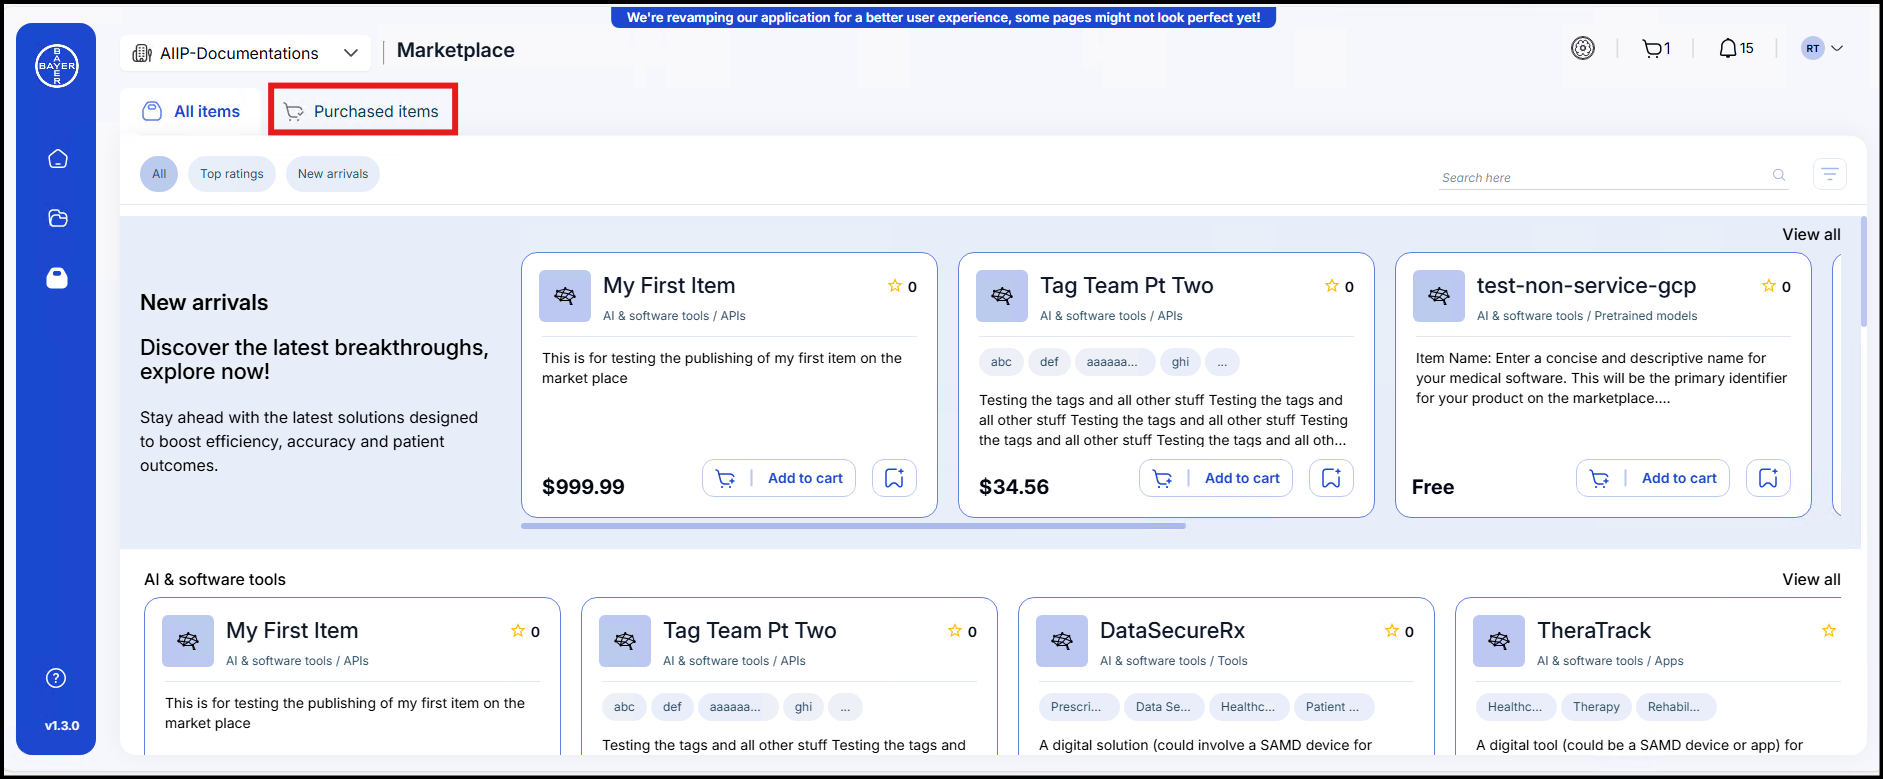Screen dimensions: 1883x779
Task: Click the horizontal scrollbar under New arrivals
Action: click(853, 525)
